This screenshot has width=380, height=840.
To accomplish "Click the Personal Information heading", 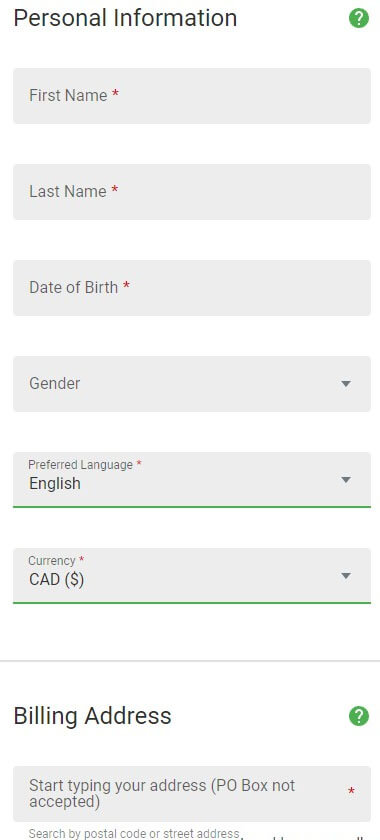I will pos(125,19).
